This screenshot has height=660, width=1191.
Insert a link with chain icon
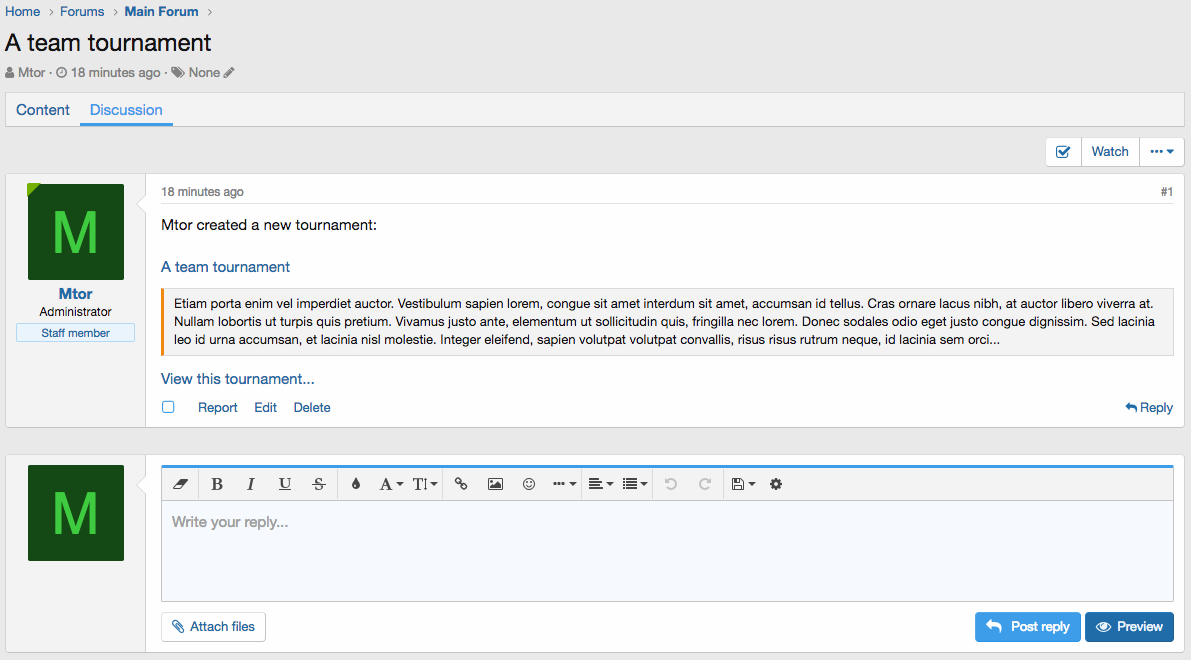(x=461, y=484)
